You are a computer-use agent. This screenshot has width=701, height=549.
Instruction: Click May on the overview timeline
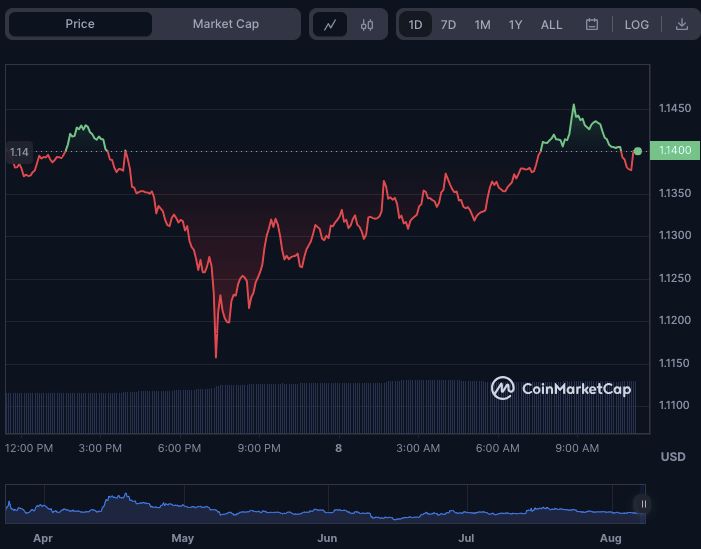[x=182, y=537]
